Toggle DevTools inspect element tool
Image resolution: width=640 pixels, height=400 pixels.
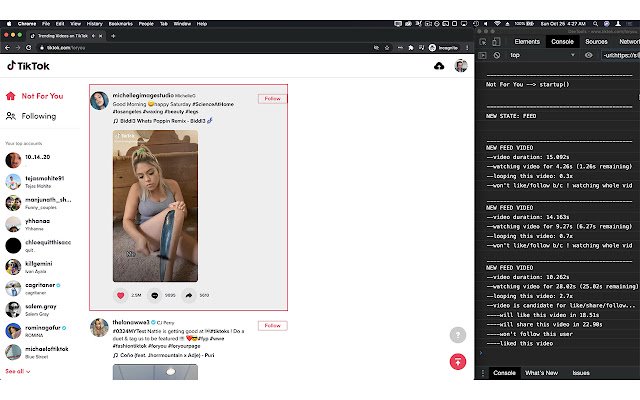483,42
